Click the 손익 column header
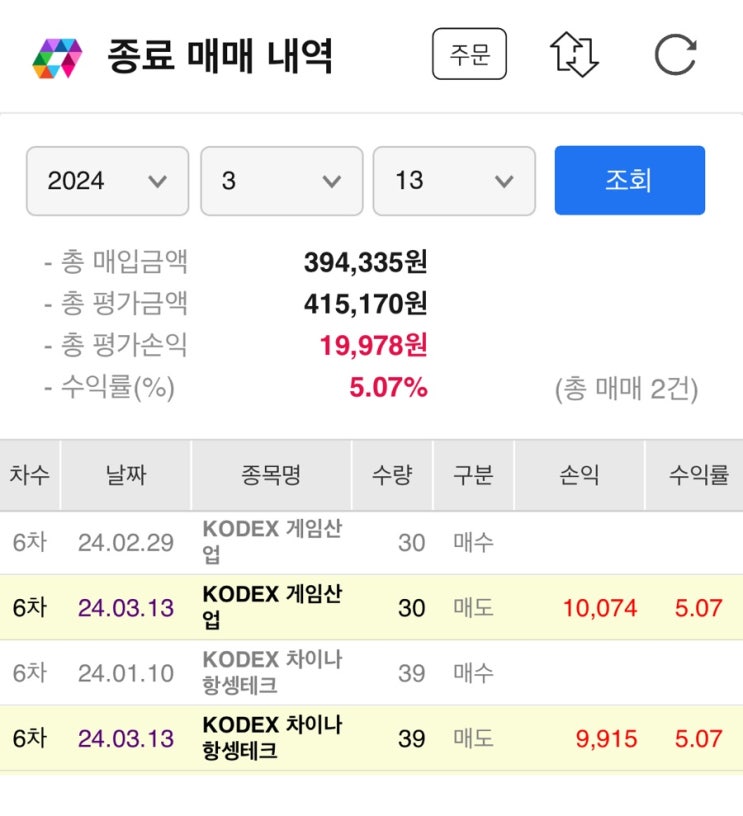This screenshot has width=743, height=816. 578,475
